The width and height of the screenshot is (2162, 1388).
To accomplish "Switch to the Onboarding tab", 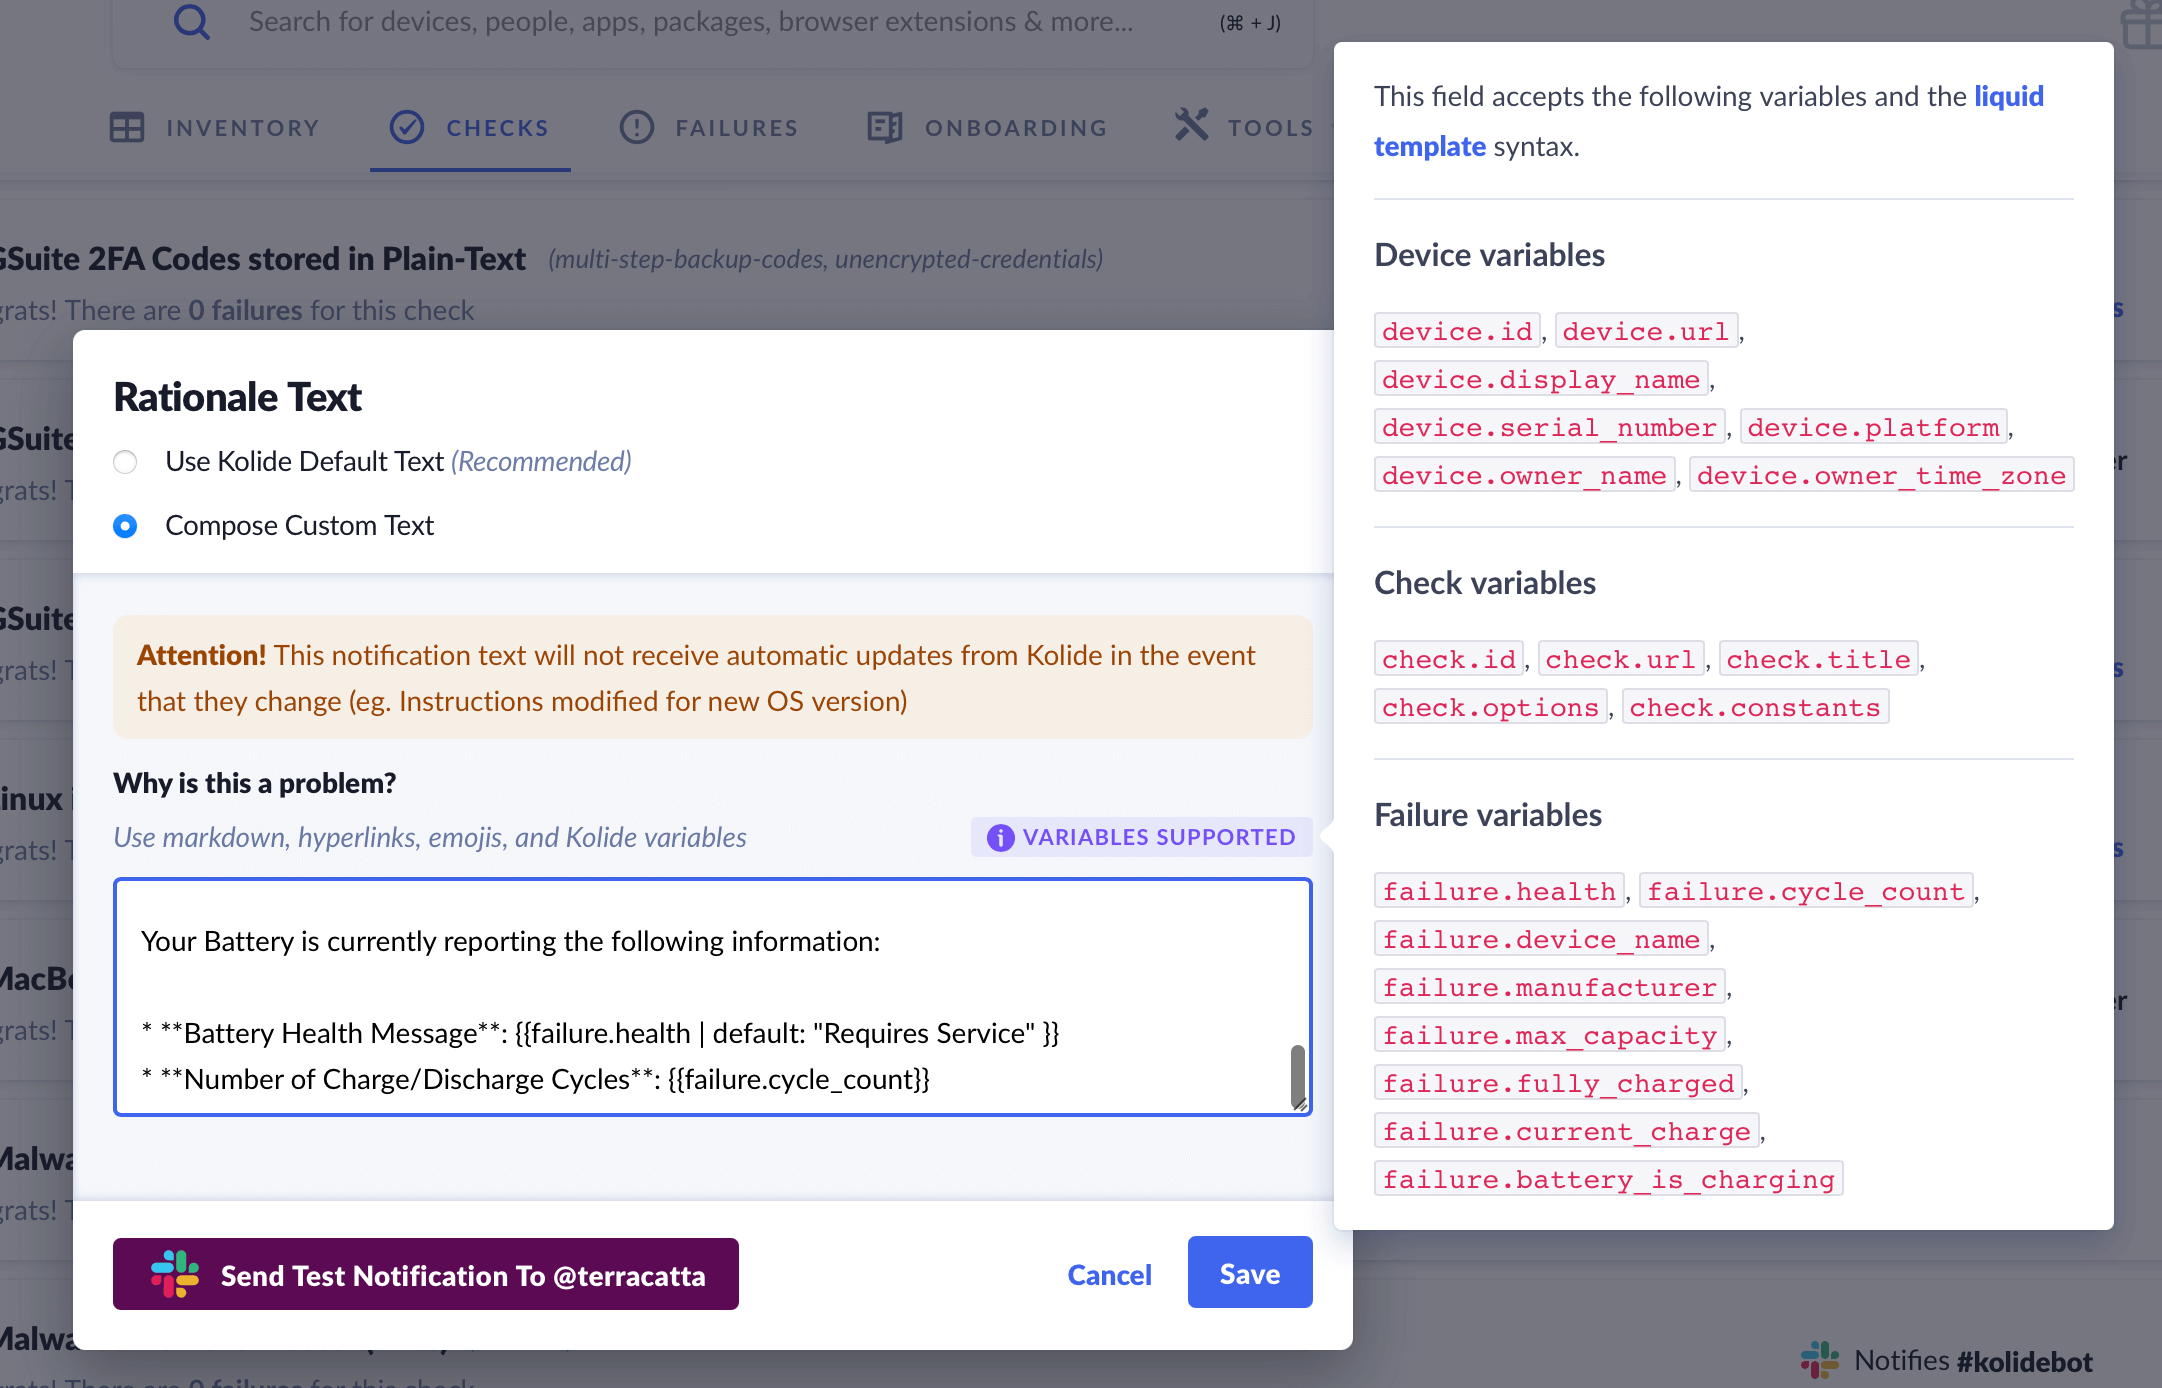I will [1015, 128].
